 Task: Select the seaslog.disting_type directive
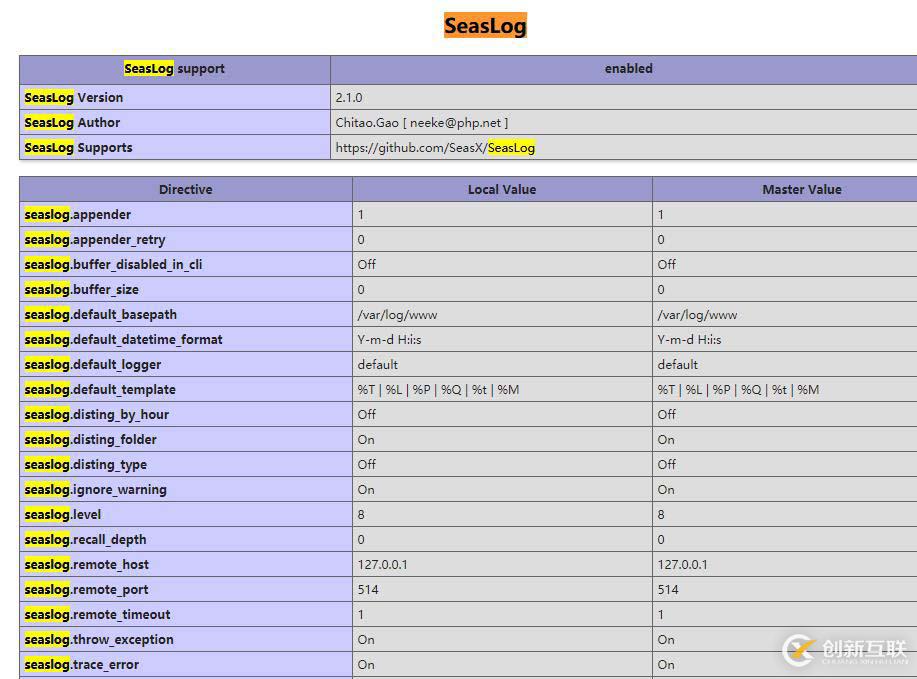pos(85,465)
